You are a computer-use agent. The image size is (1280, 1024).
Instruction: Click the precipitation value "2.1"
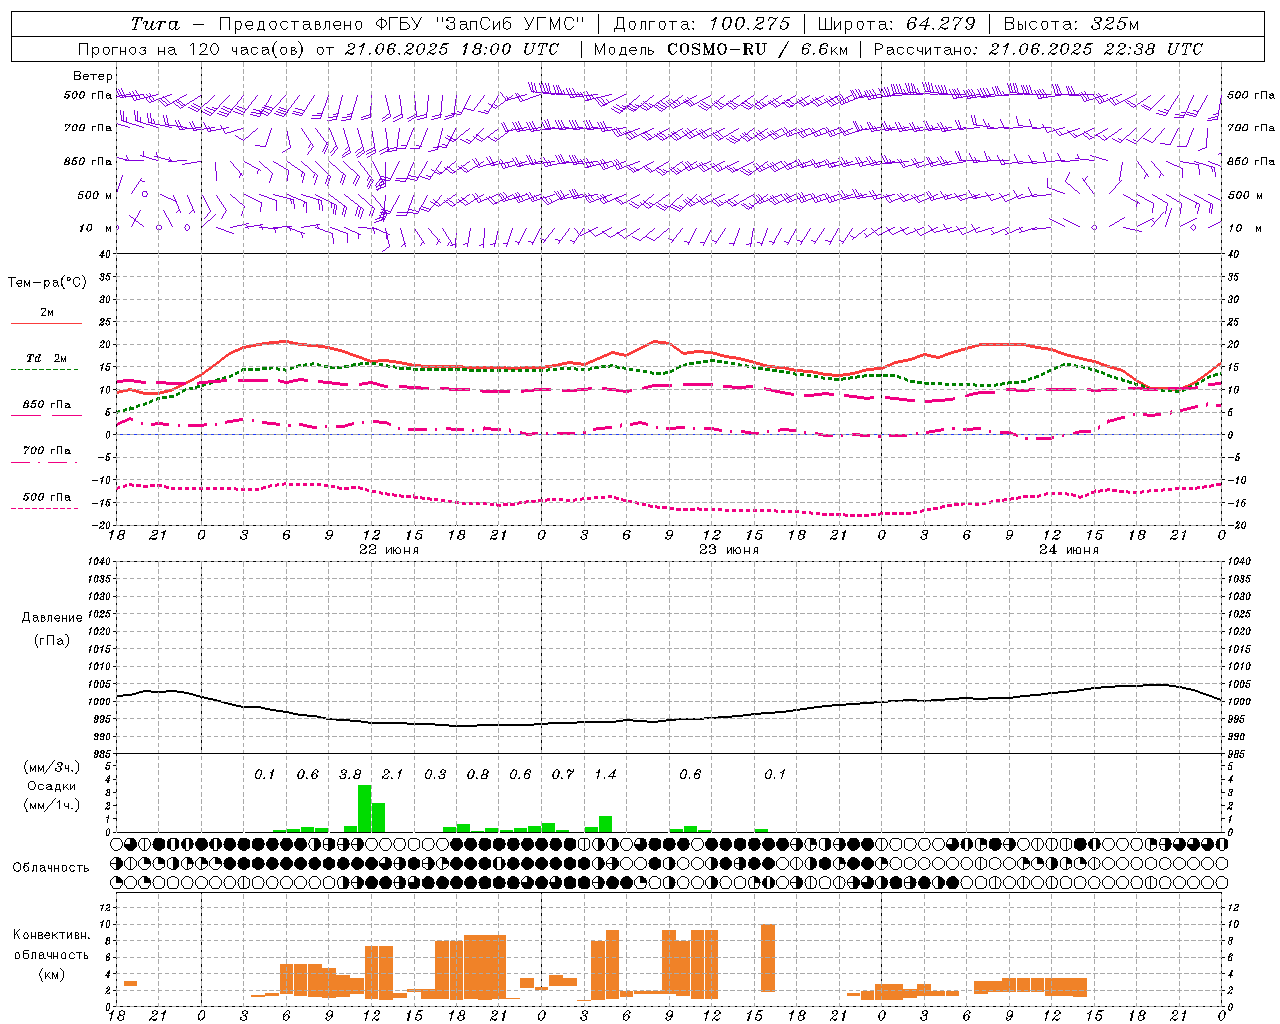(x=392, y=774)
